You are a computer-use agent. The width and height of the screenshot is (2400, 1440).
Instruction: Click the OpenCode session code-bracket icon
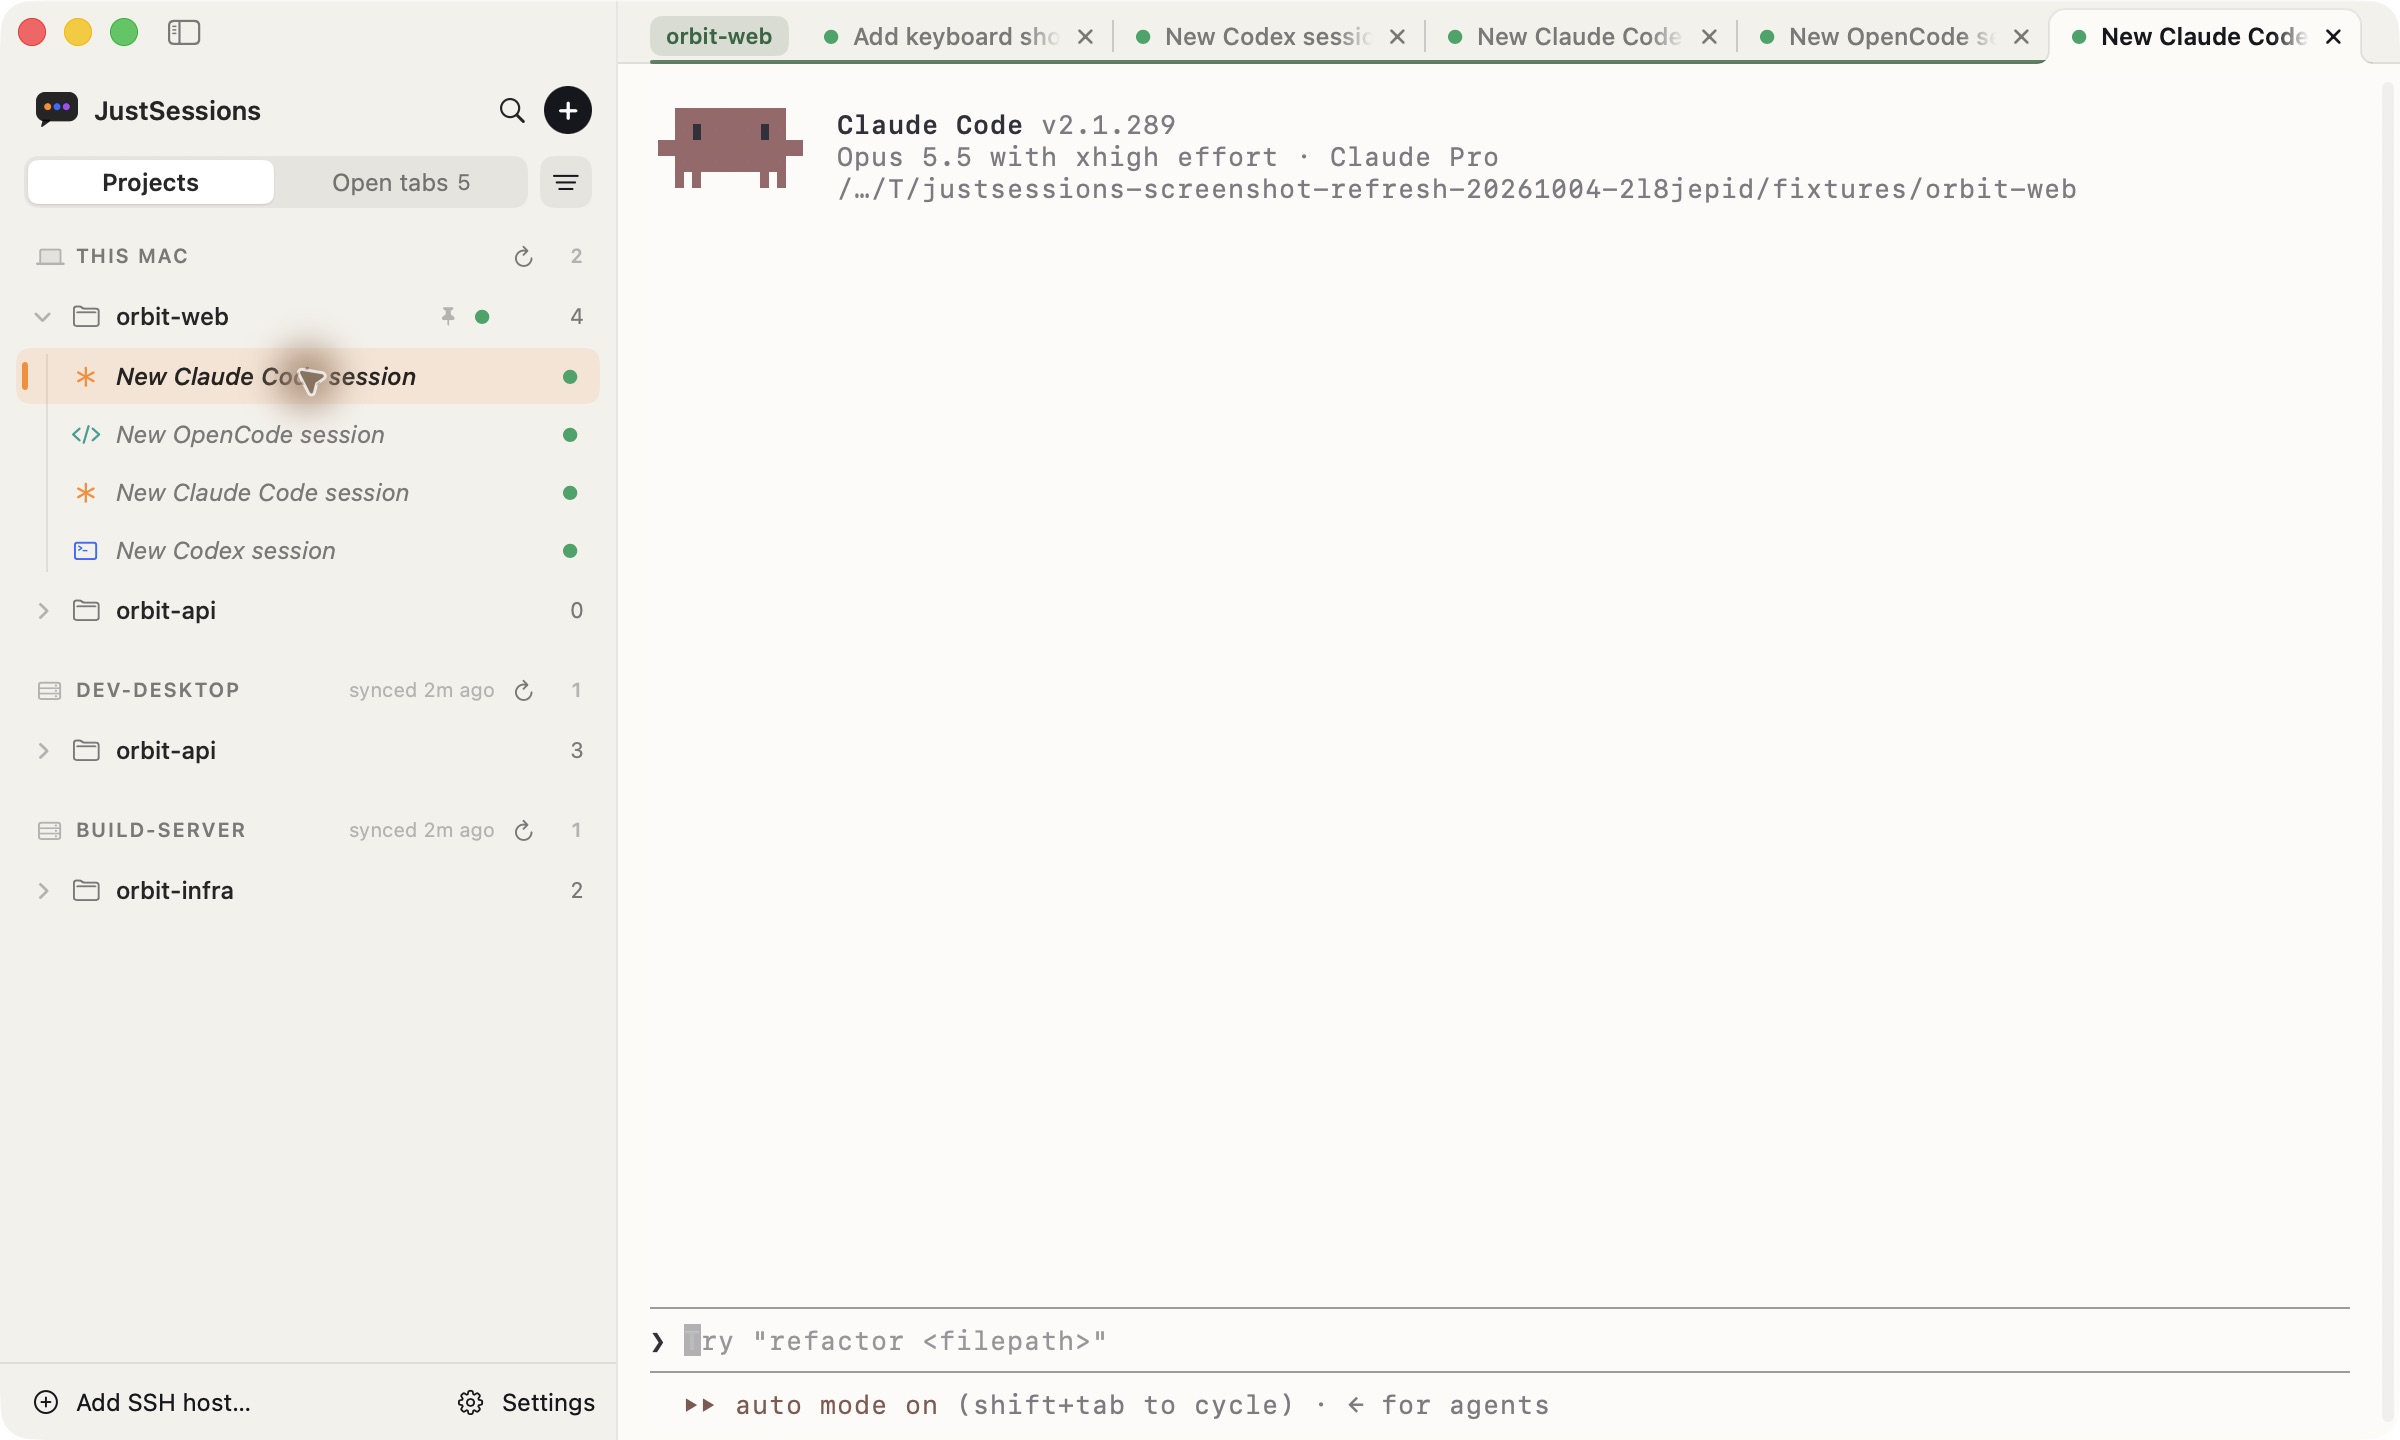click(x=86, y=435)
